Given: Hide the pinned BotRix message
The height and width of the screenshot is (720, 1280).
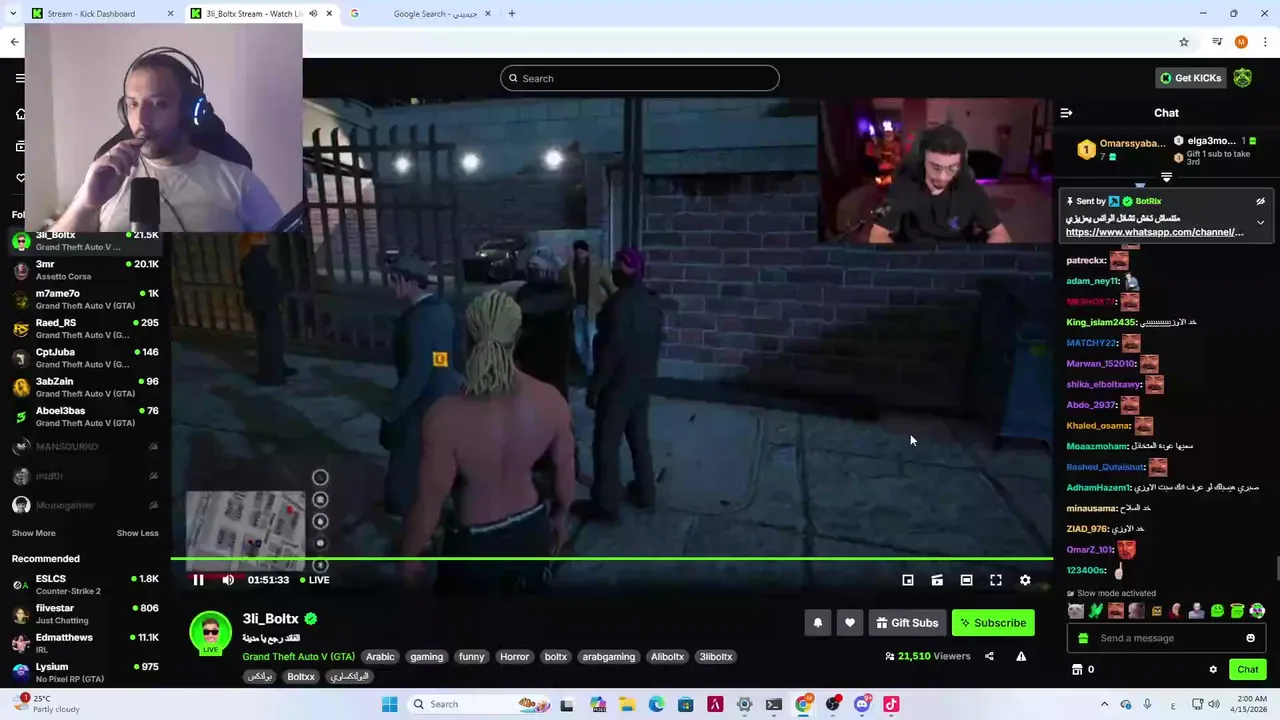Looking at the screenshot, I should click(x=1260, y=201).
